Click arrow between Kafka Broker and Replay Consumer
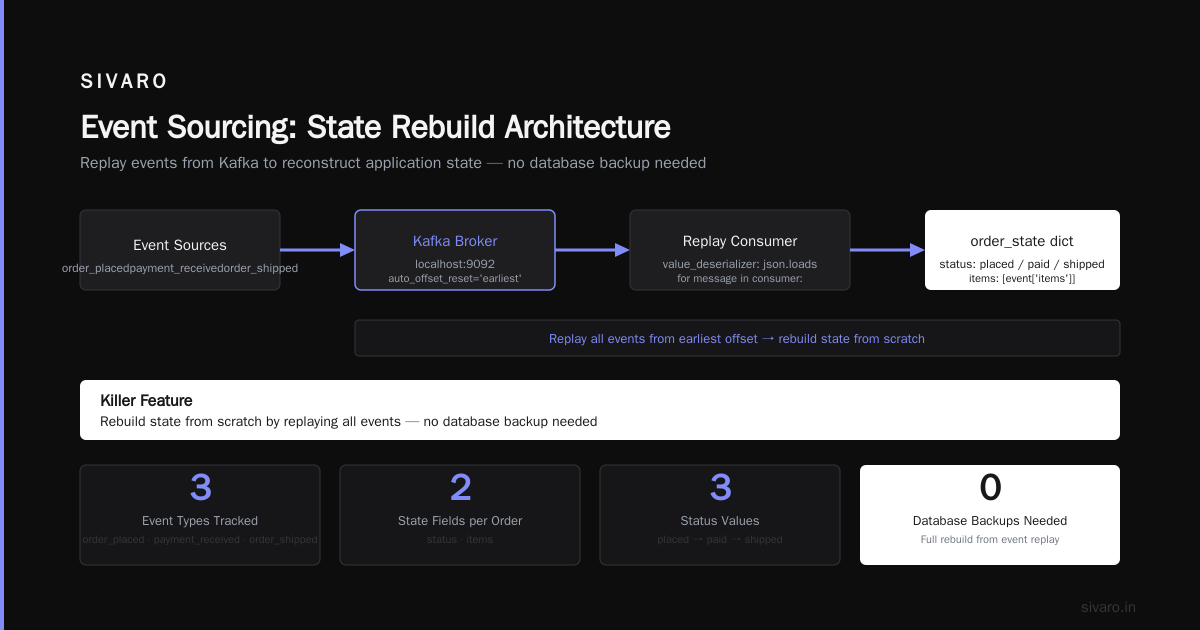Image resolution: width=1200 pixels, height=630 pixels. point(592,250)
